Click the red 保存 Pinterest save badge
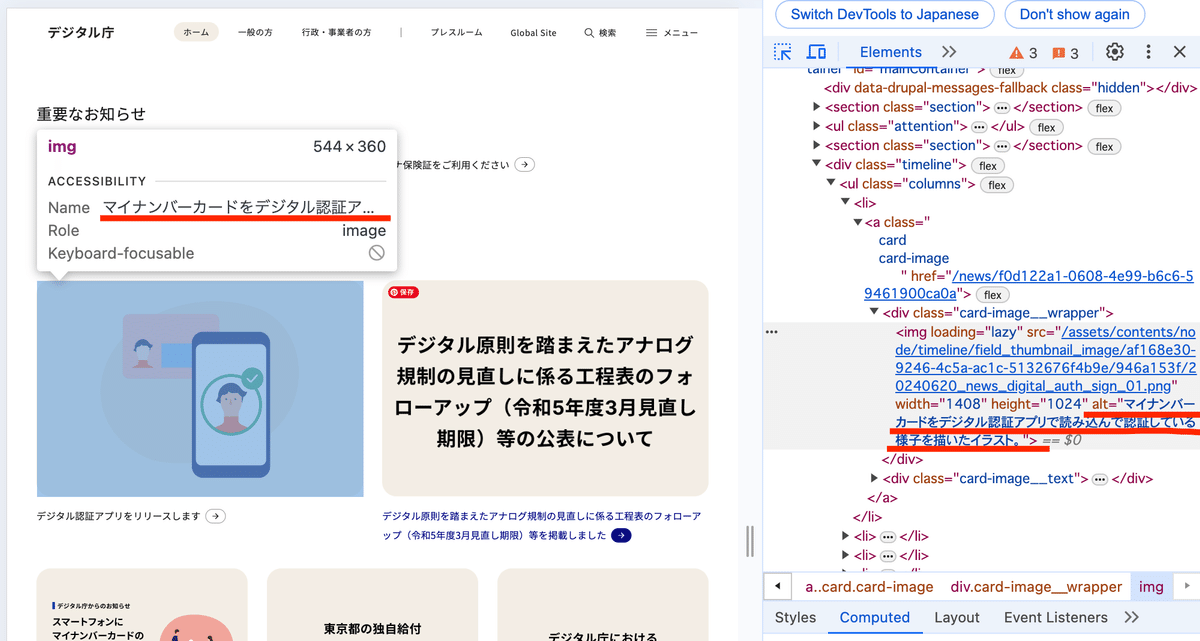This screenshot has width=1200, height=641. pos(404,292)
